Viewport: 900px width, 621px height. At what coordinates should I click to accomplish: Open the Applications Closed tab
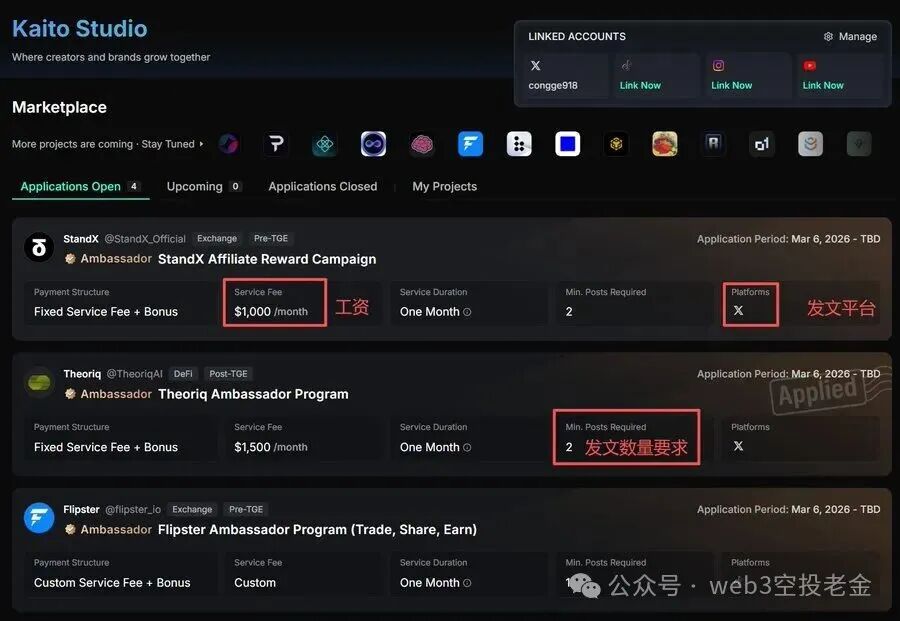(323, 187)
